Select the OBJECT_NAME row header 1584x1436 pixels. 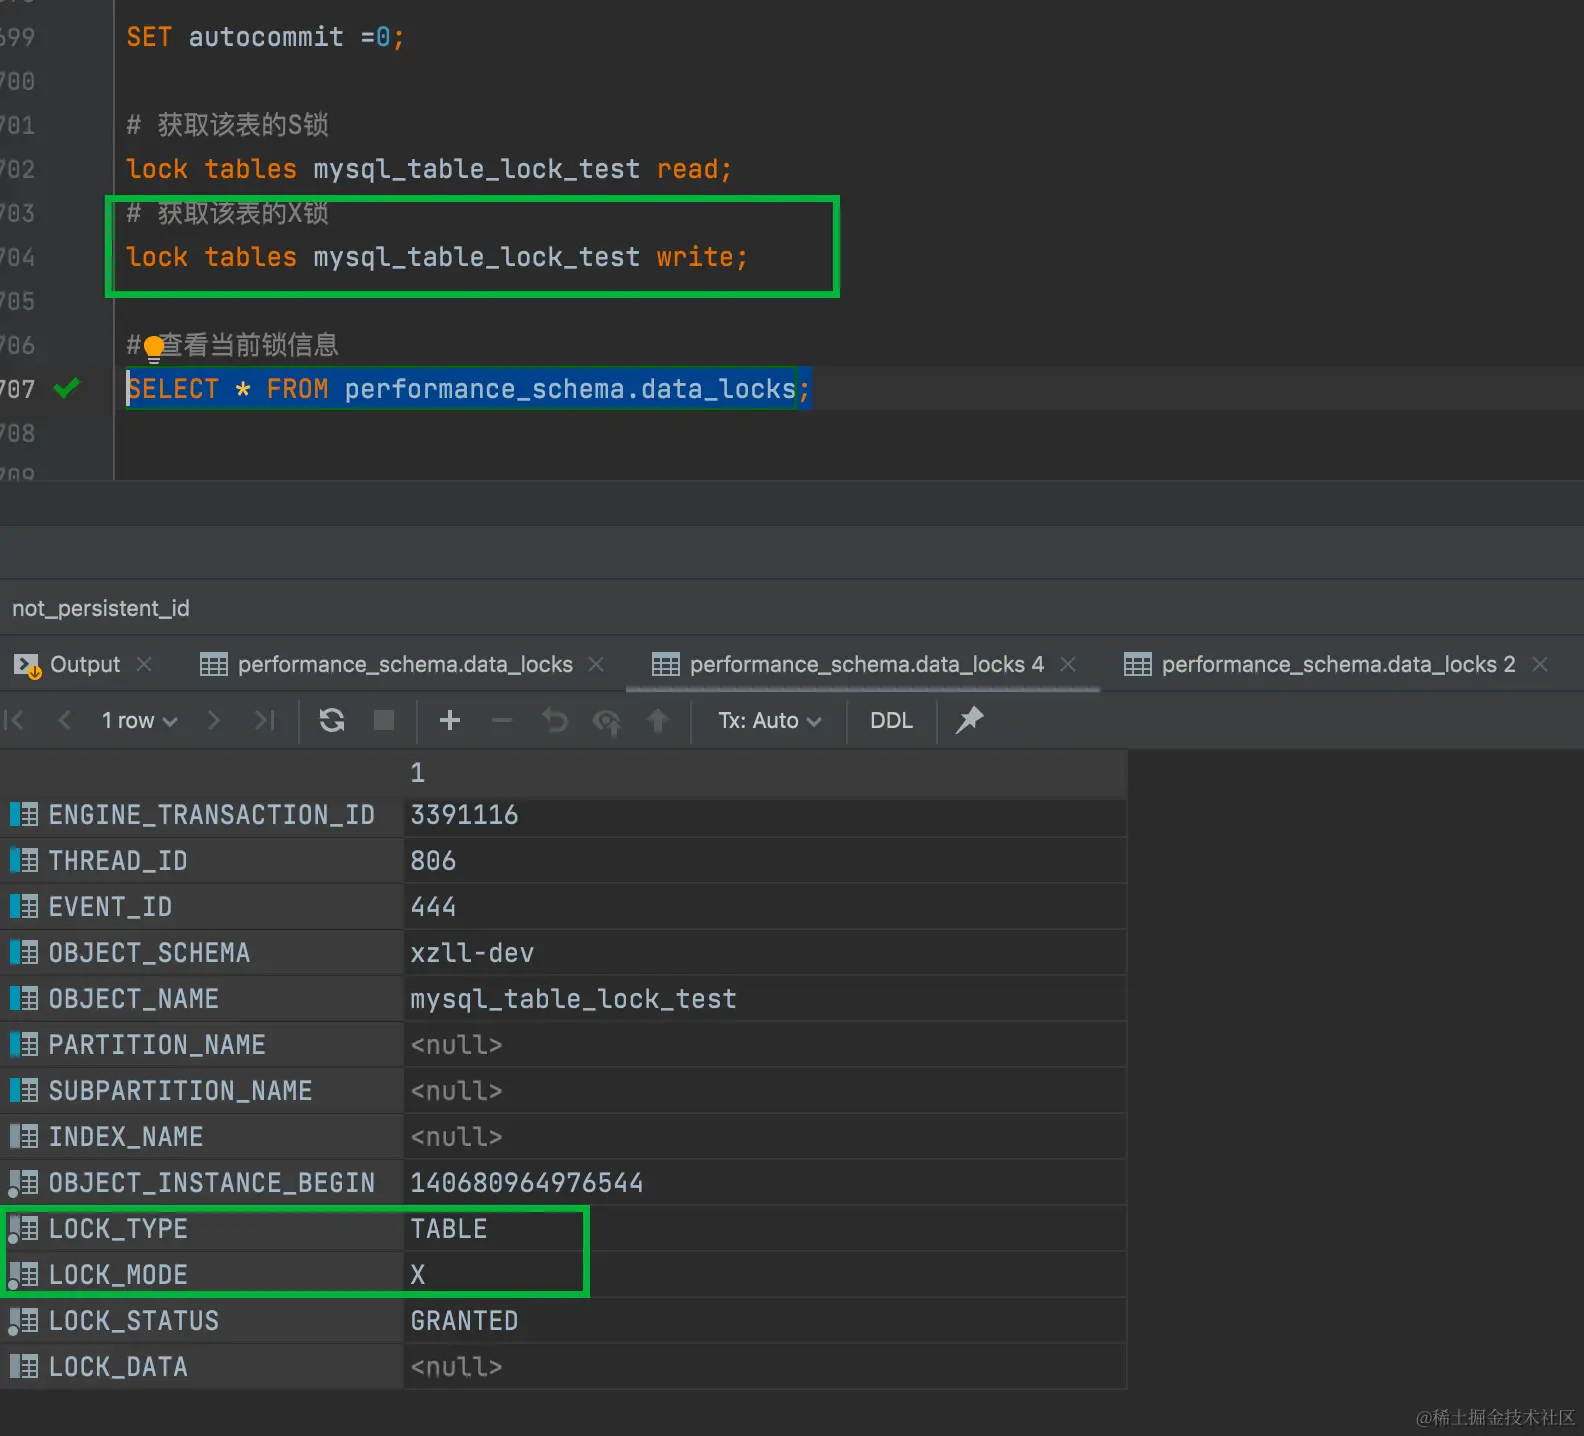201,999
